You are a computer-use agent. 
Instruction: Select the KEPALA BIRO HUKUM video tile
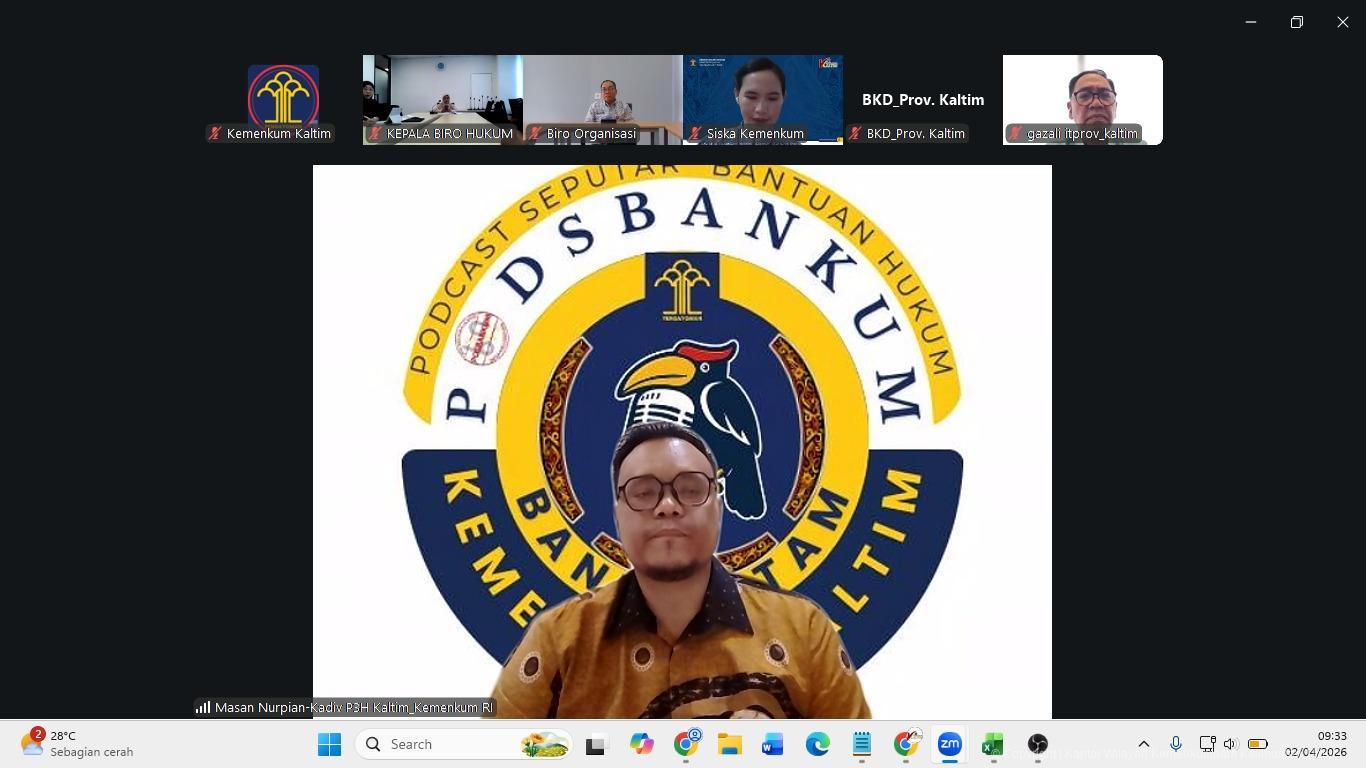click(442, 99)
